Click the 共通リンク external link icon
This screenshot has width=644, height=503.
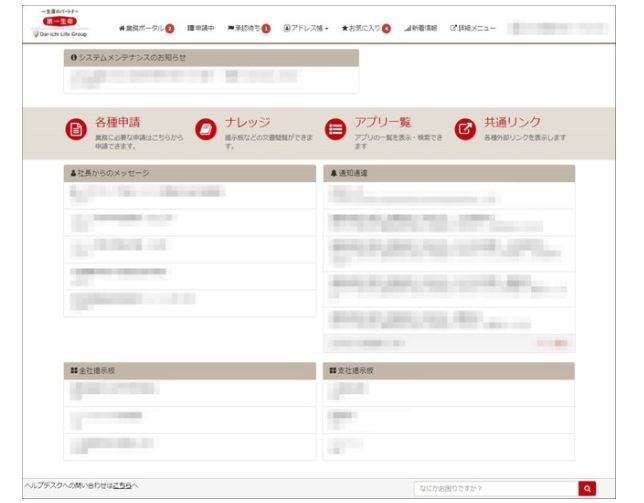pyautogui.click(x=465, y=129)
